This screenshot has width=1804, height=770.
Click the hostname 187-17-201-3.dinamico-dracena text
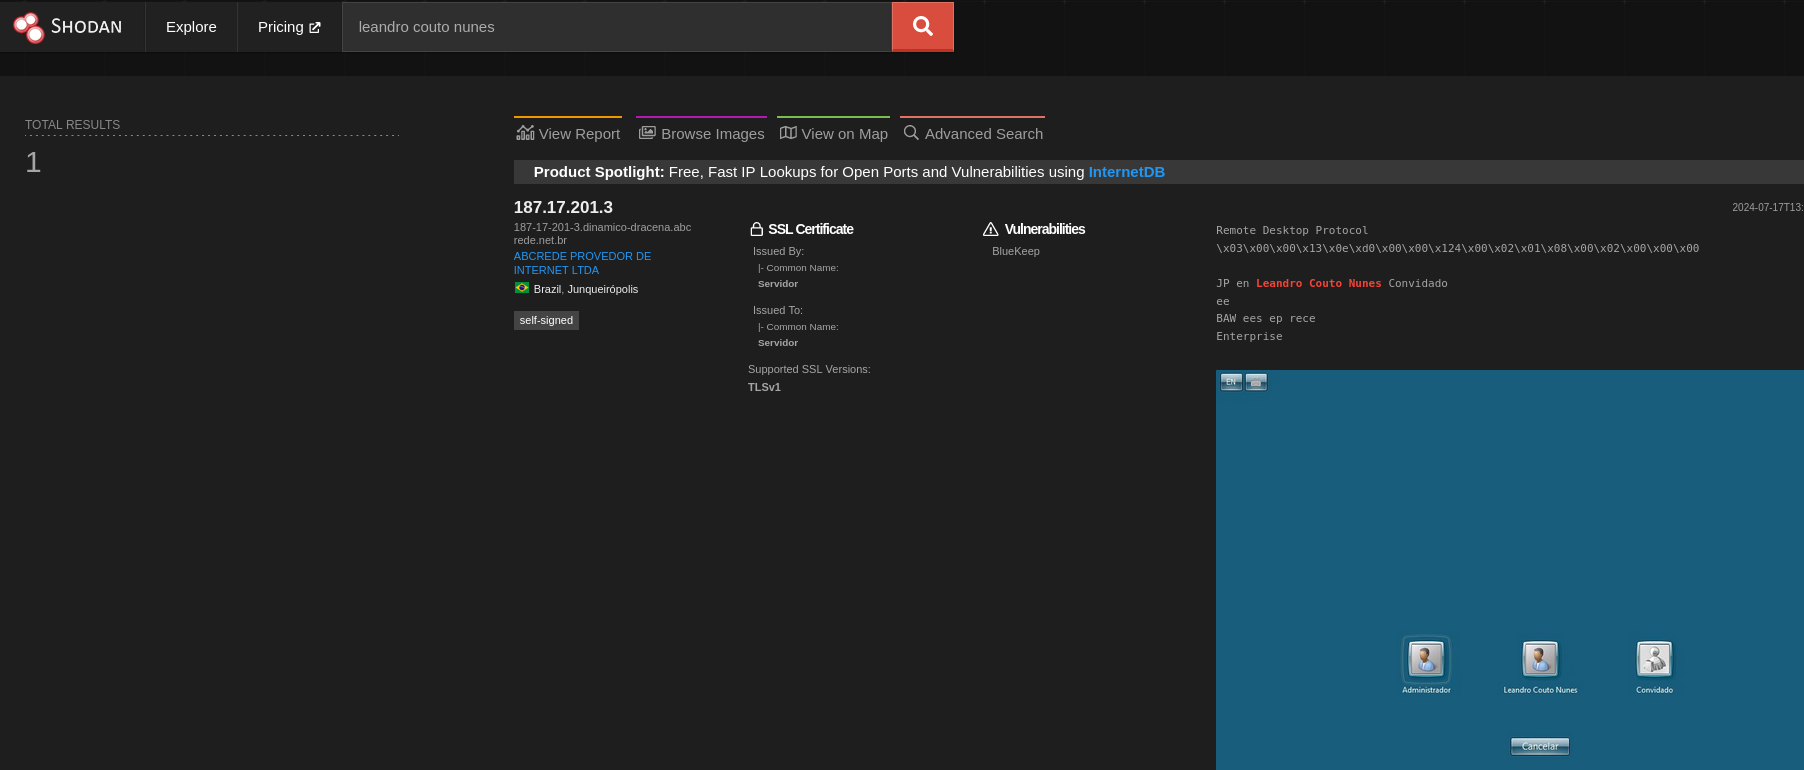click(602, 233)
